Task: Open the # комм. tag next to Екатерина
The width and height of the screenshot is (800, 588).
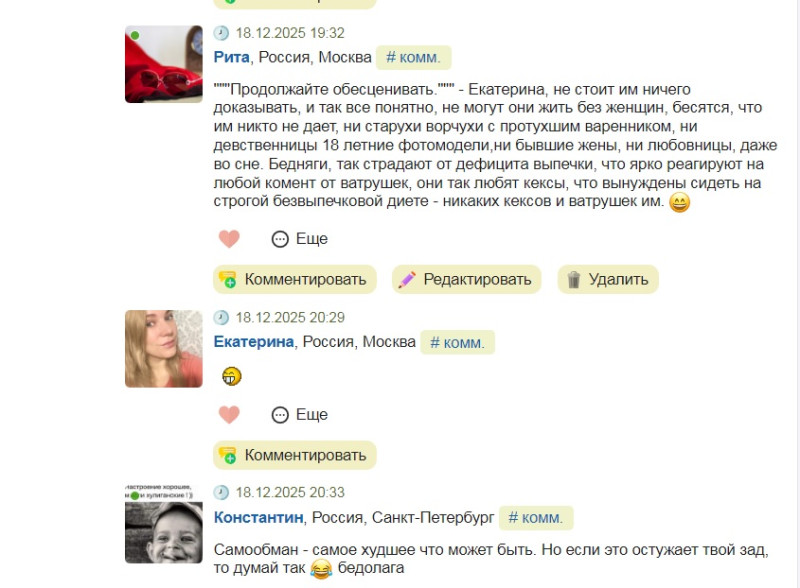Action: point(457,342)
